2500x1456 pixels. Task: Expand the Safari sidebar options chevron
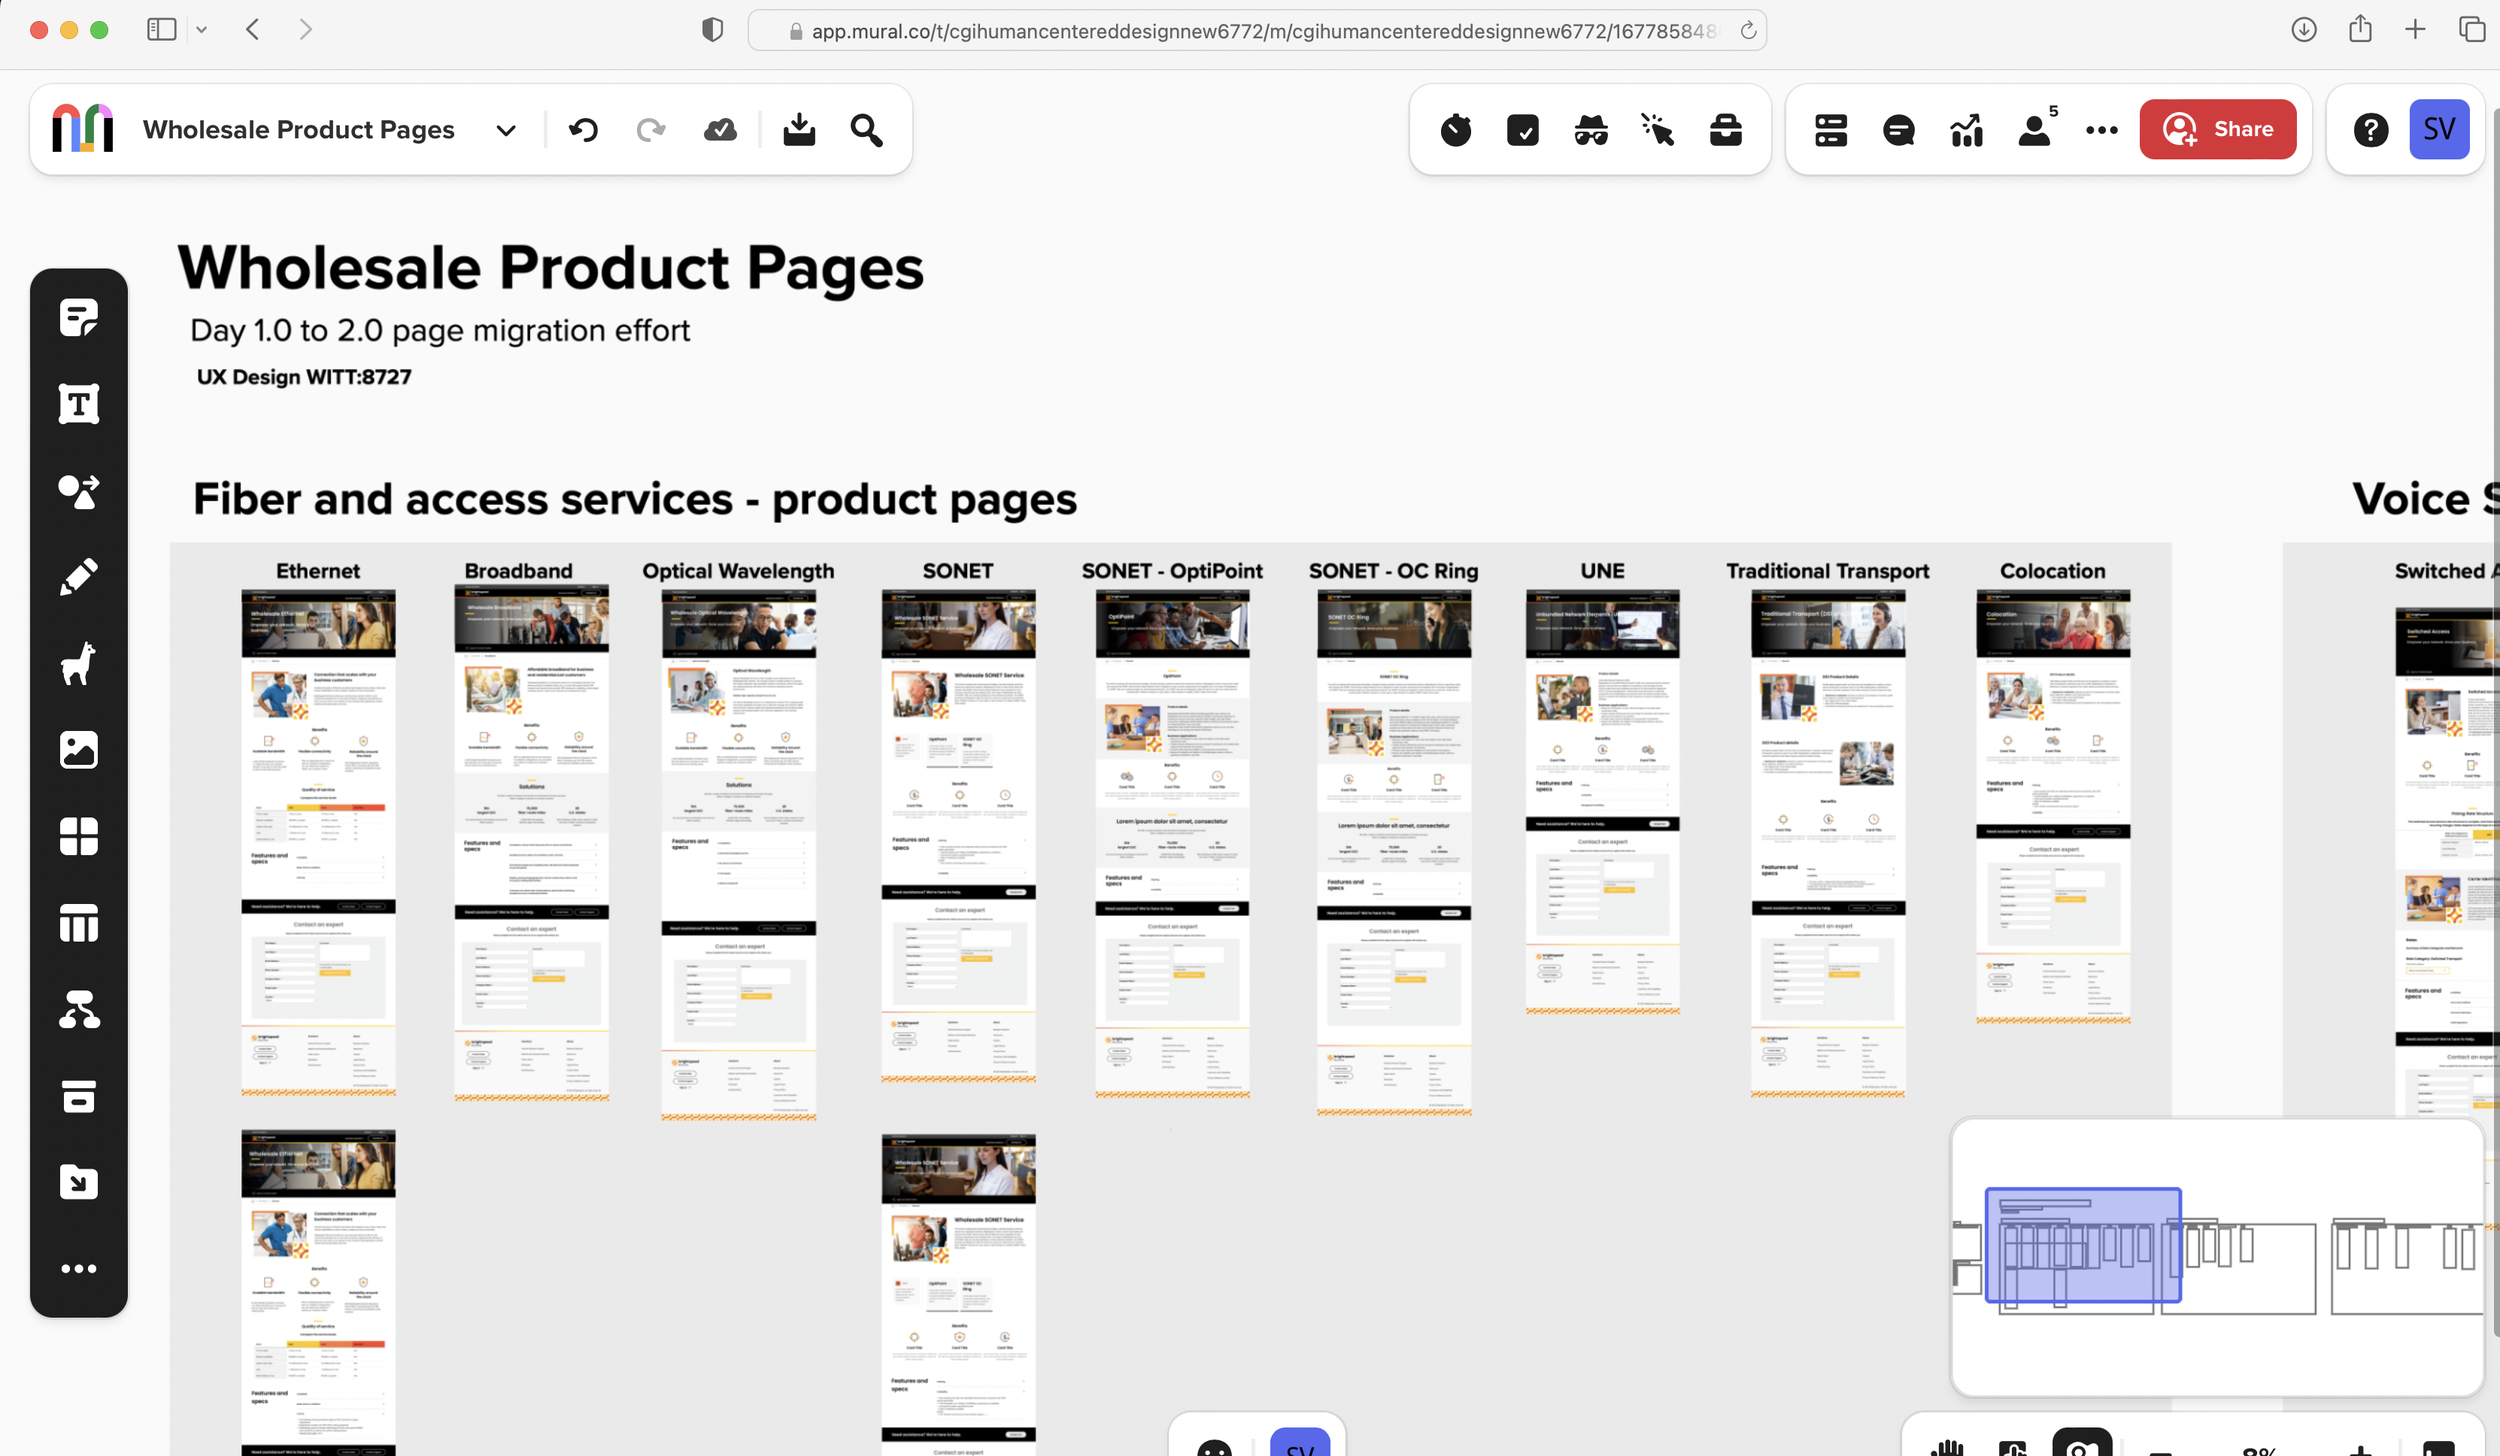tap(202, 30)
